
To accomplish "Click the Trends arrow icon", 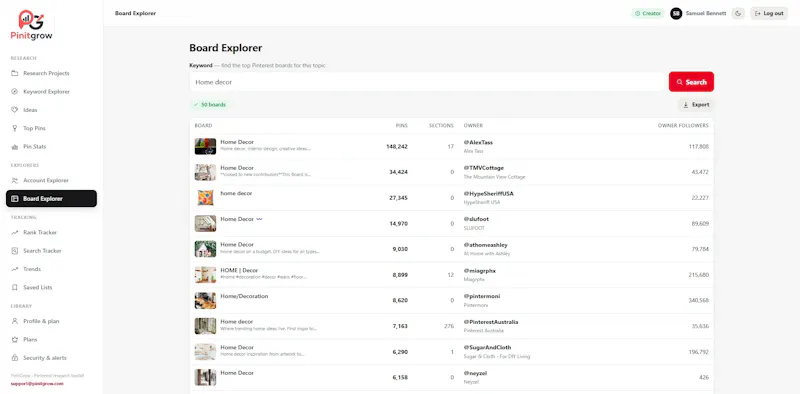I will click(x=14, y=269).
